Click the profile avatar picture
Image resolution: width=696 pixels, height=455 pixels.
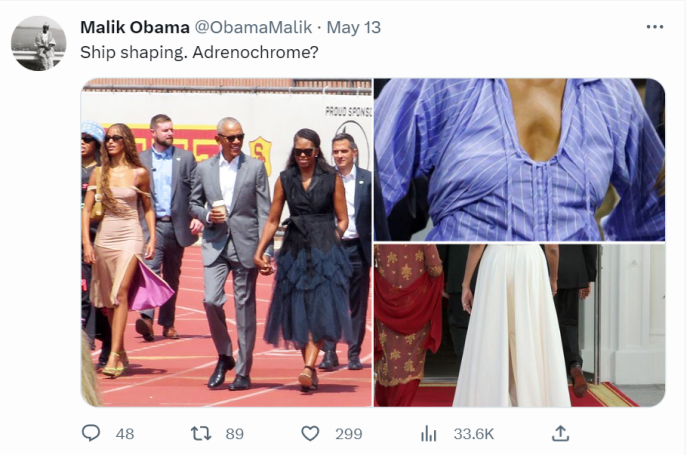(38, 43)
